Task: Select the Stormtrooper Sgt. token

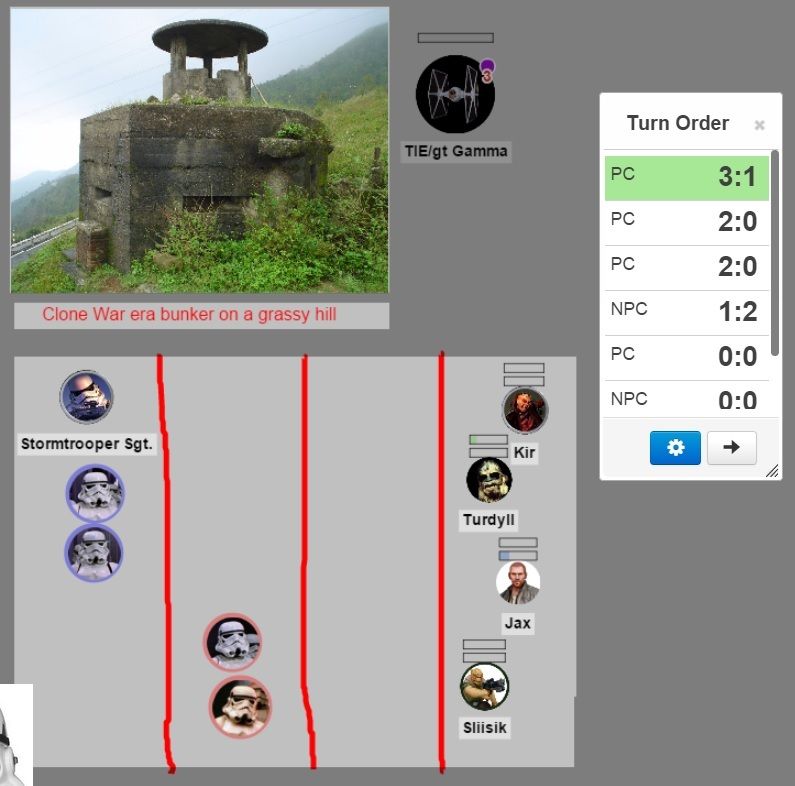Action: point(86,397)
